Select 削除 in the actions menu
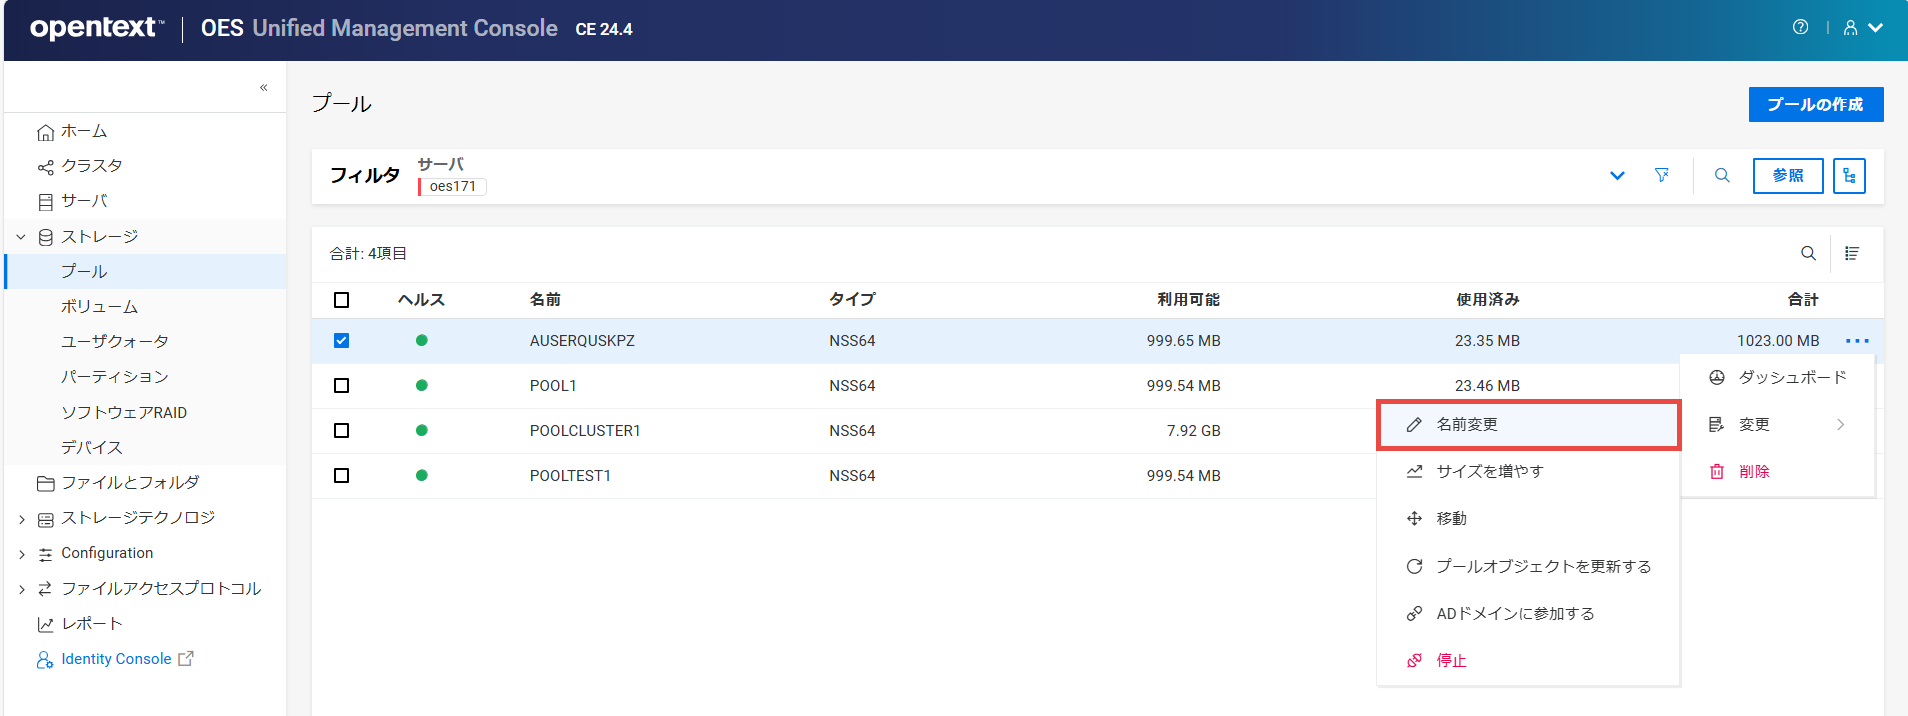 click(1753, 472)
